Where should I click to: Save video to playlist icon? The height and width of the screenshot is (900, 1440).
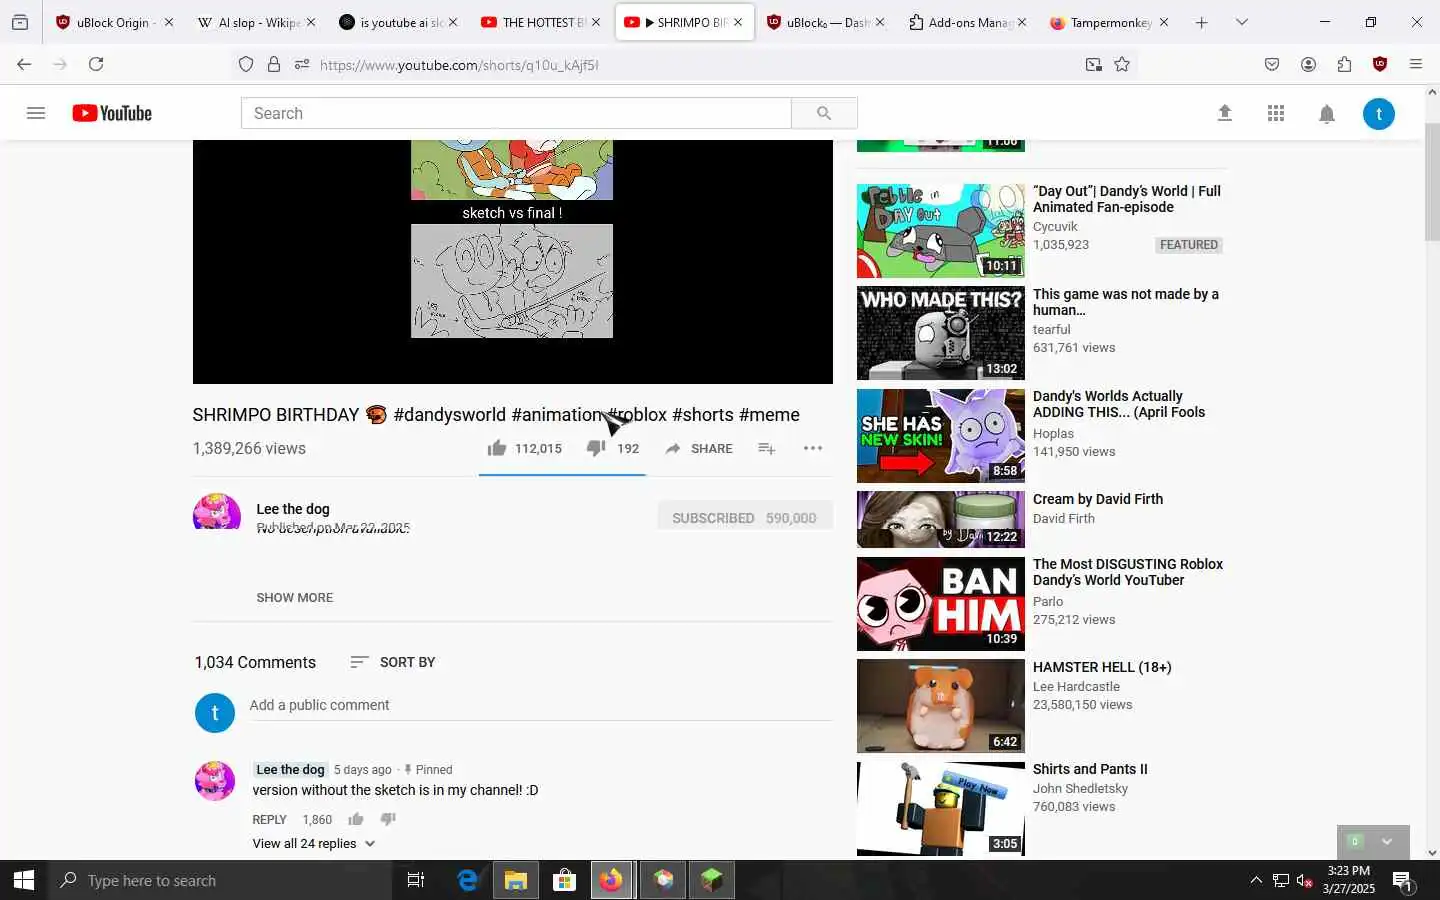pyautogui.click(x=767, y=448)
